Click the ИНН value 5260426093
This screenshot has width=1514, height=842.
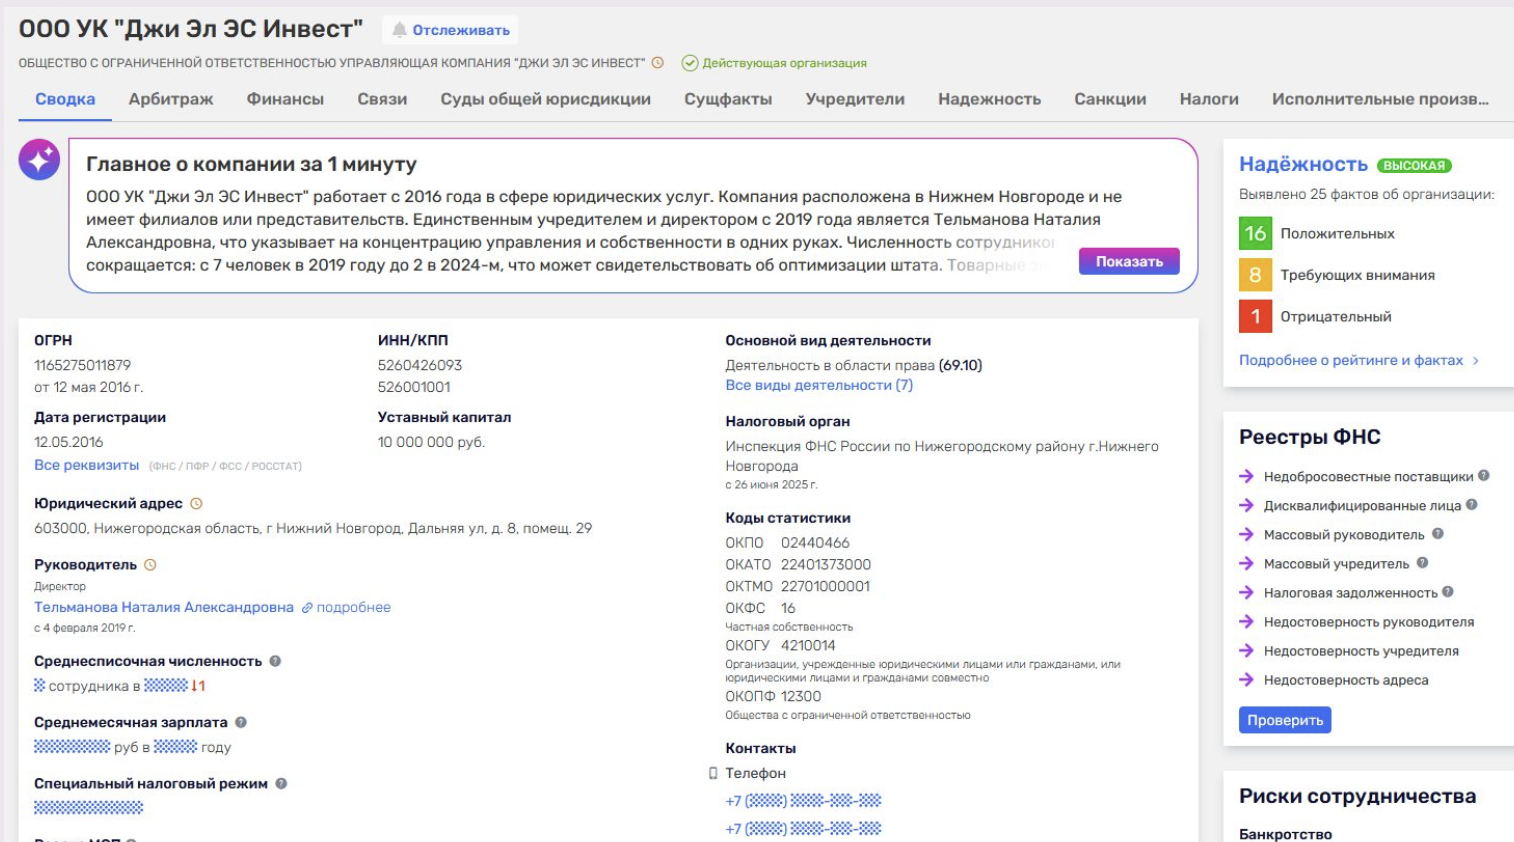click(x=420, y=365)
